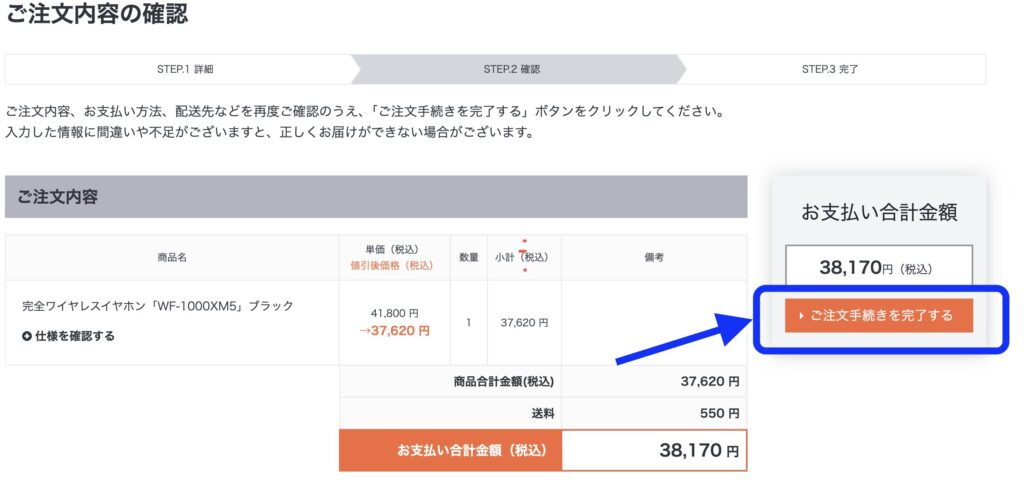Image resolution: width=1024 pixels, height=492 pixels.
Task: Click the ご注文内容 section header bar
Action: (x=375, y=197)
